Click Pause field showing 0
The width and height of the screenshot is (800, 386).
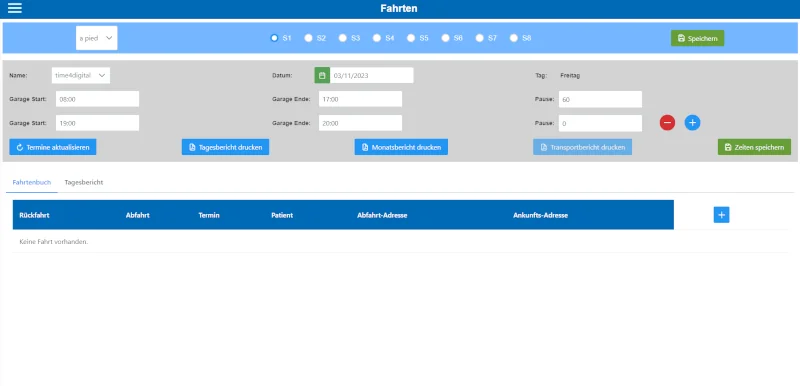click(x=600, y=123)
